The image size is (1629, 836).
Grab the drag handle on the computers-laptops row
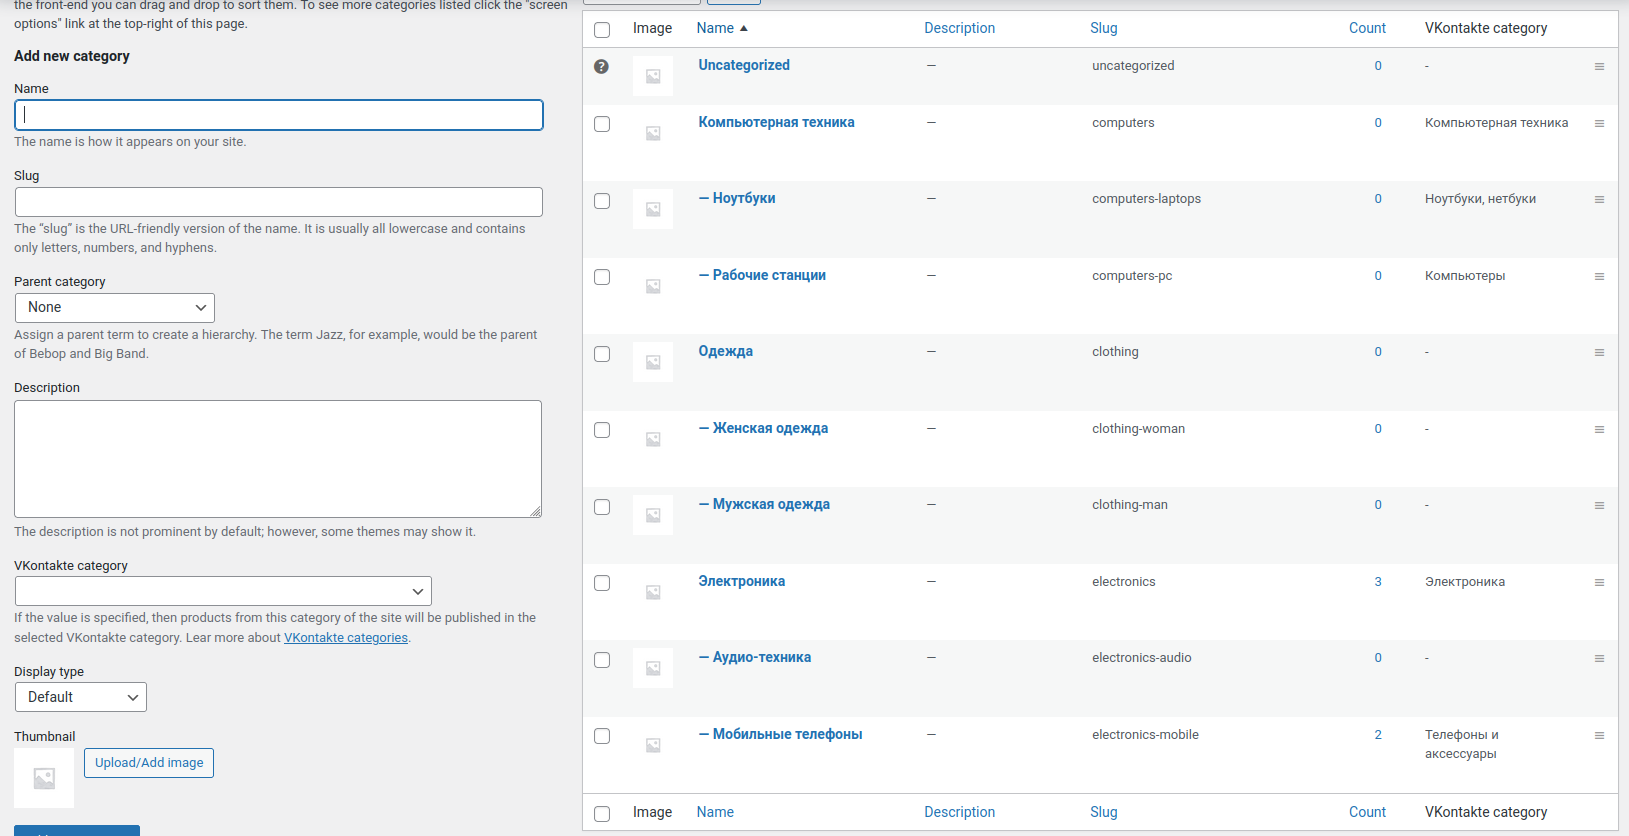1599,200
